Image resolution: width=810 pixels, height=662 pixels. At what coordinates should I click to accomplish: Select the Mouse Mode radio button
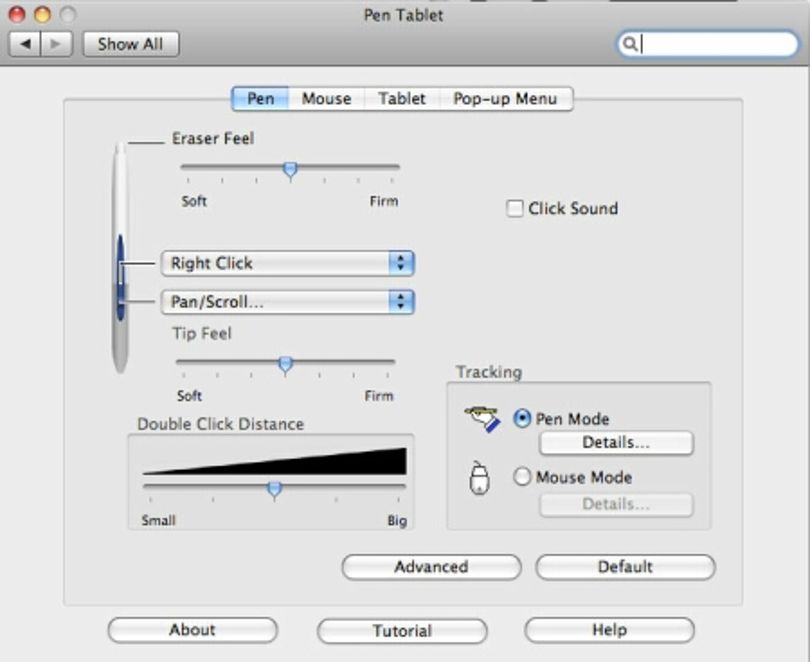522,477
